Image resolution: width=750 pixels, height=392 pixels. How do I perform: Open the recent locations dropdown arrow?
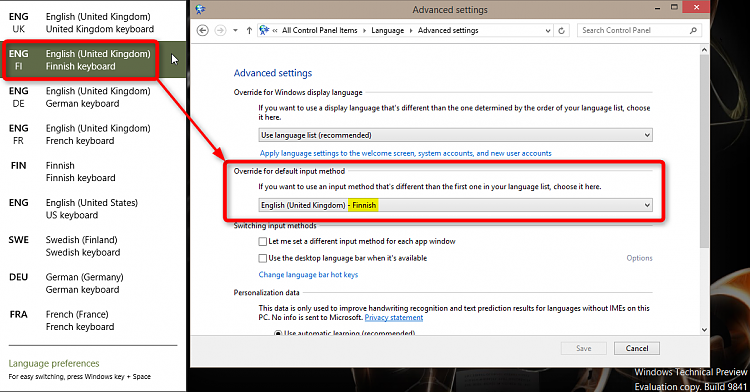coord(235,31)
